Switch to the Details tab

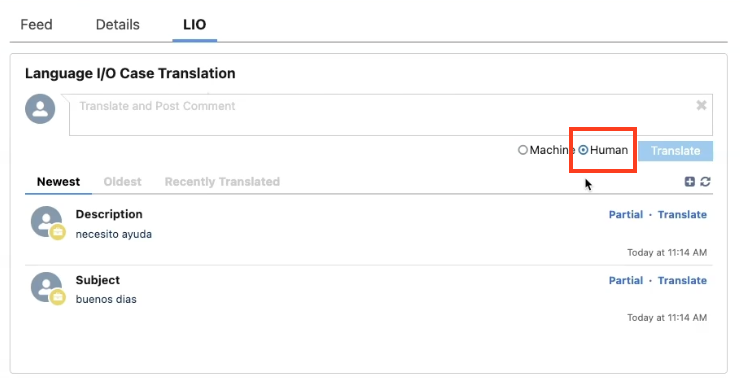click(118, 25)
